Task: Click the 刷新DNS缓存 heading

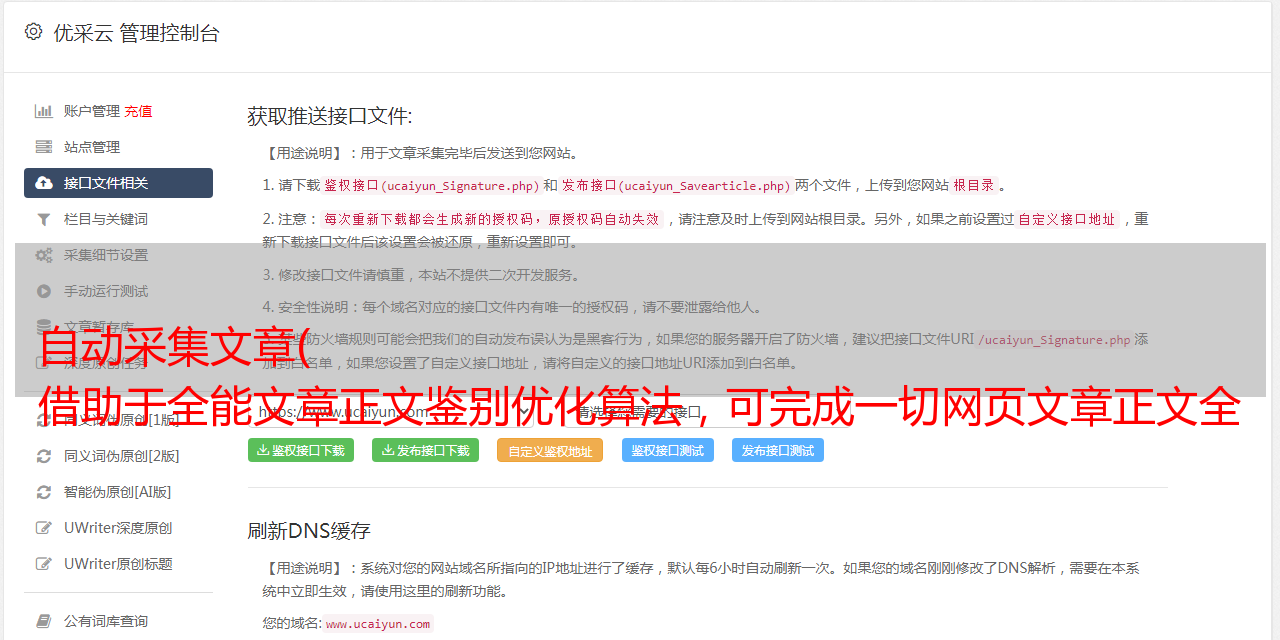Action: 310,531
